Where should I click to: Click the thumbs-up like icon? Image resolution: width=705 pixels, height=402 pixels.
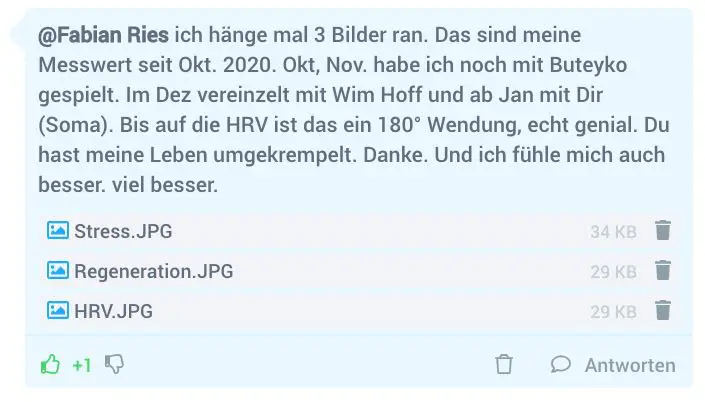tap(50, 364)
